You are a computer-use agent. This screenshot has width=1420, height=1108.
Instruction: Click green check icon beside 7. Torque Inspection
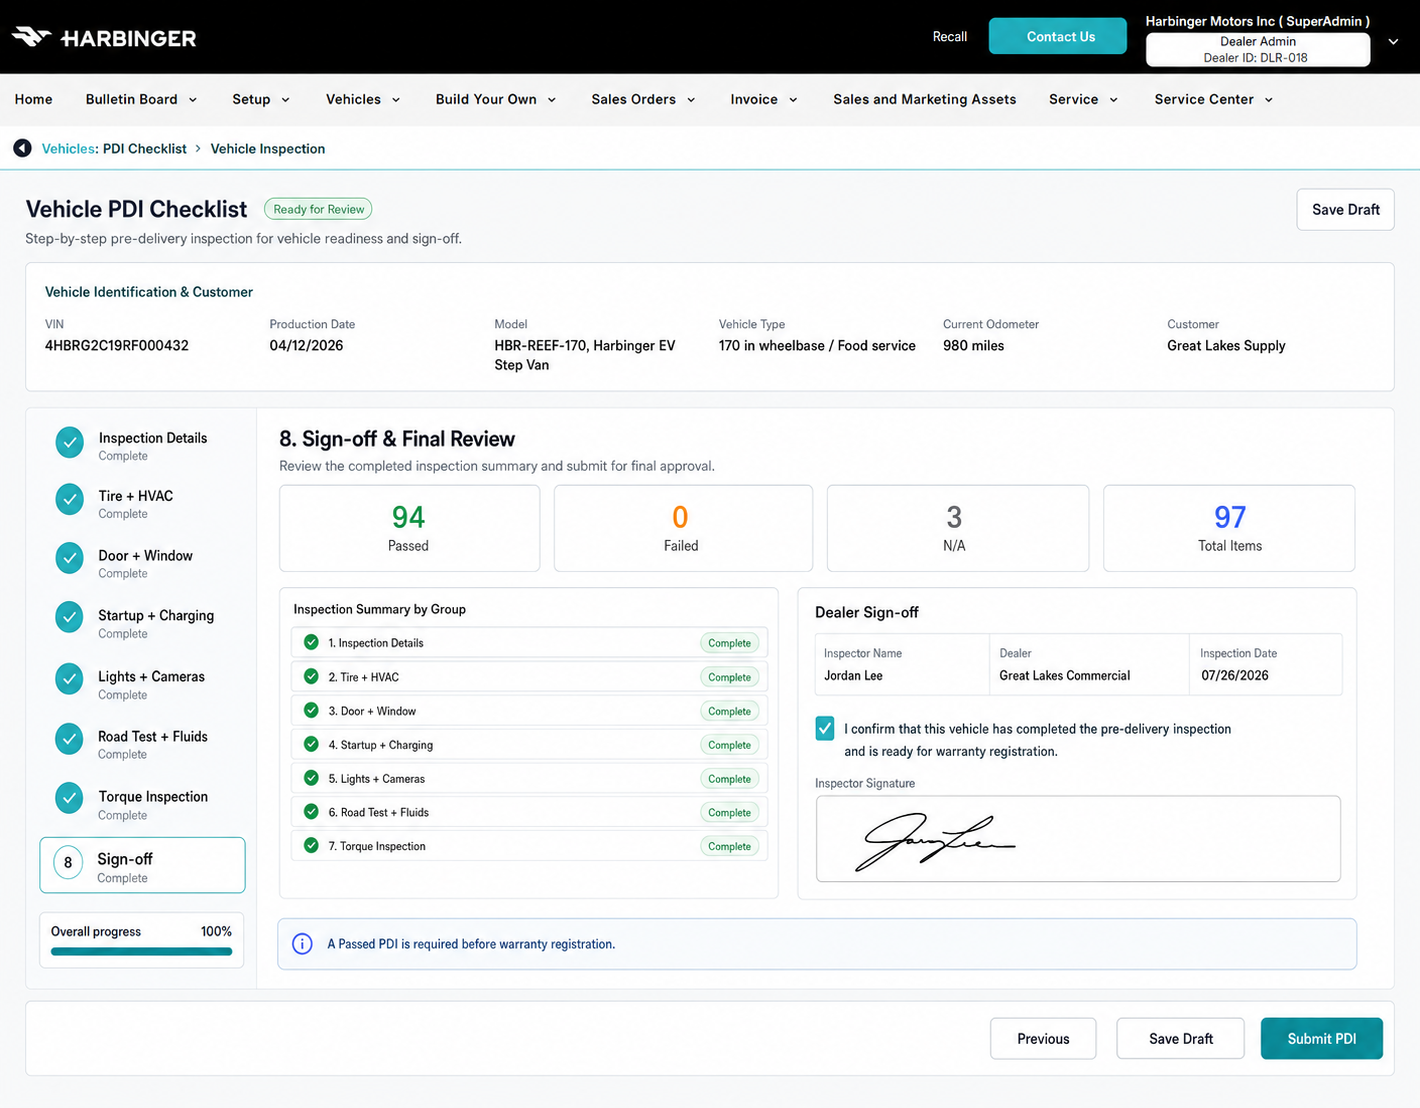(311, 845)
